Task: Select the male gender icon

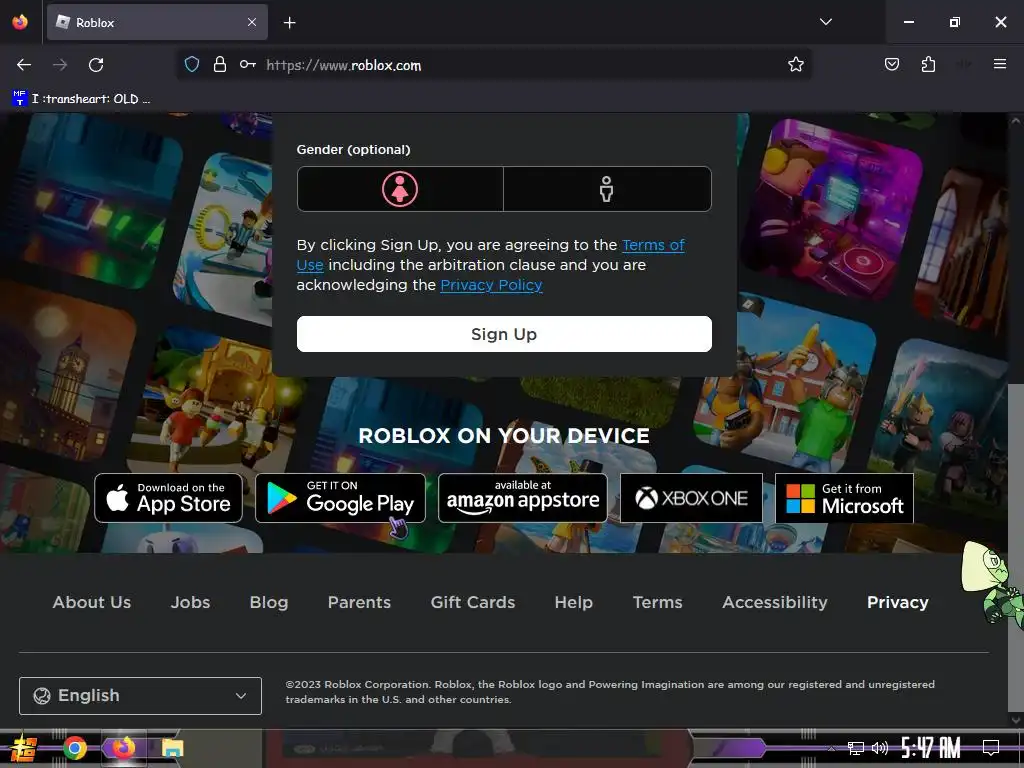Action: coord(607,189)
